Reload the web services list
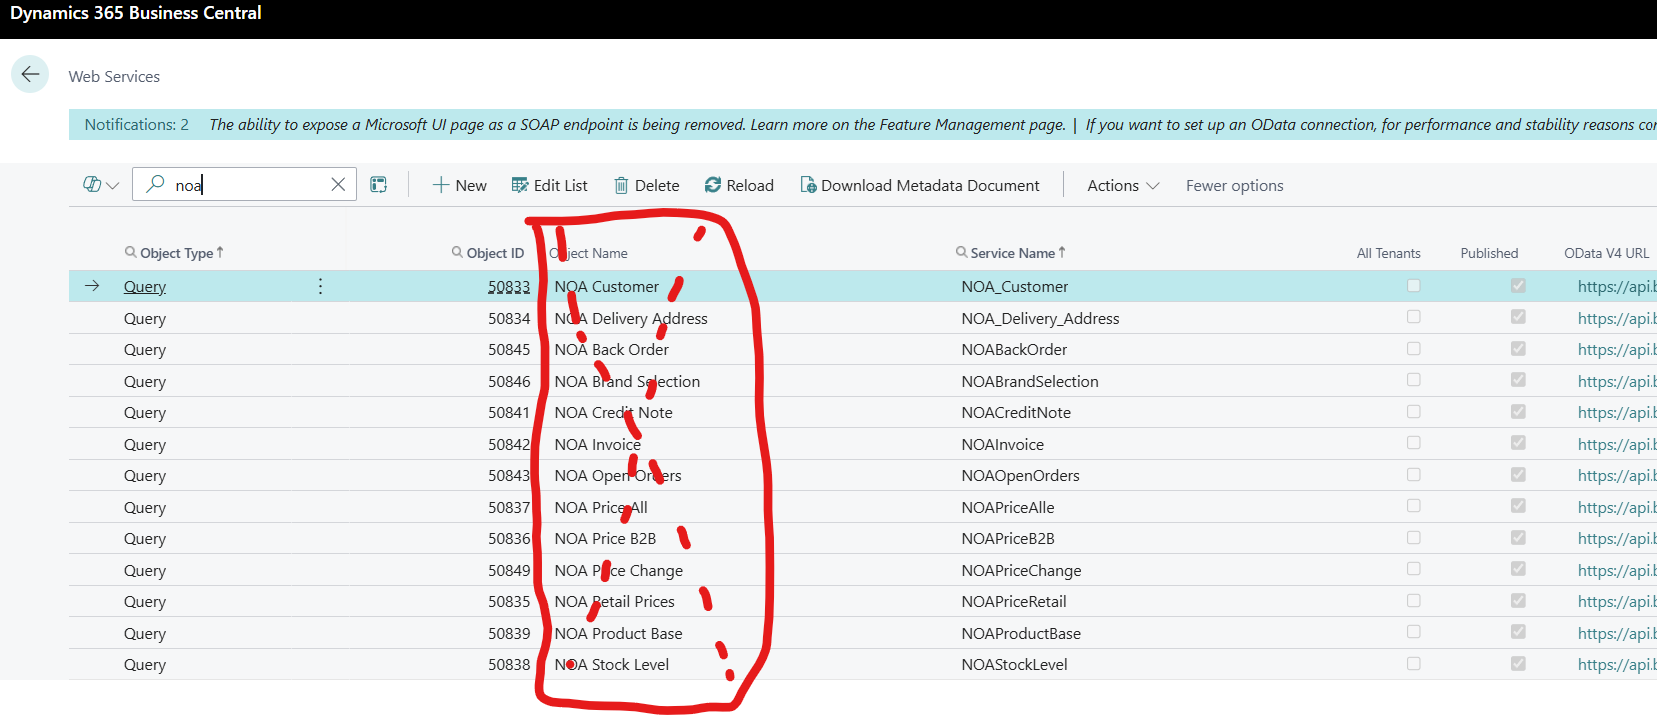 point(739,185)
